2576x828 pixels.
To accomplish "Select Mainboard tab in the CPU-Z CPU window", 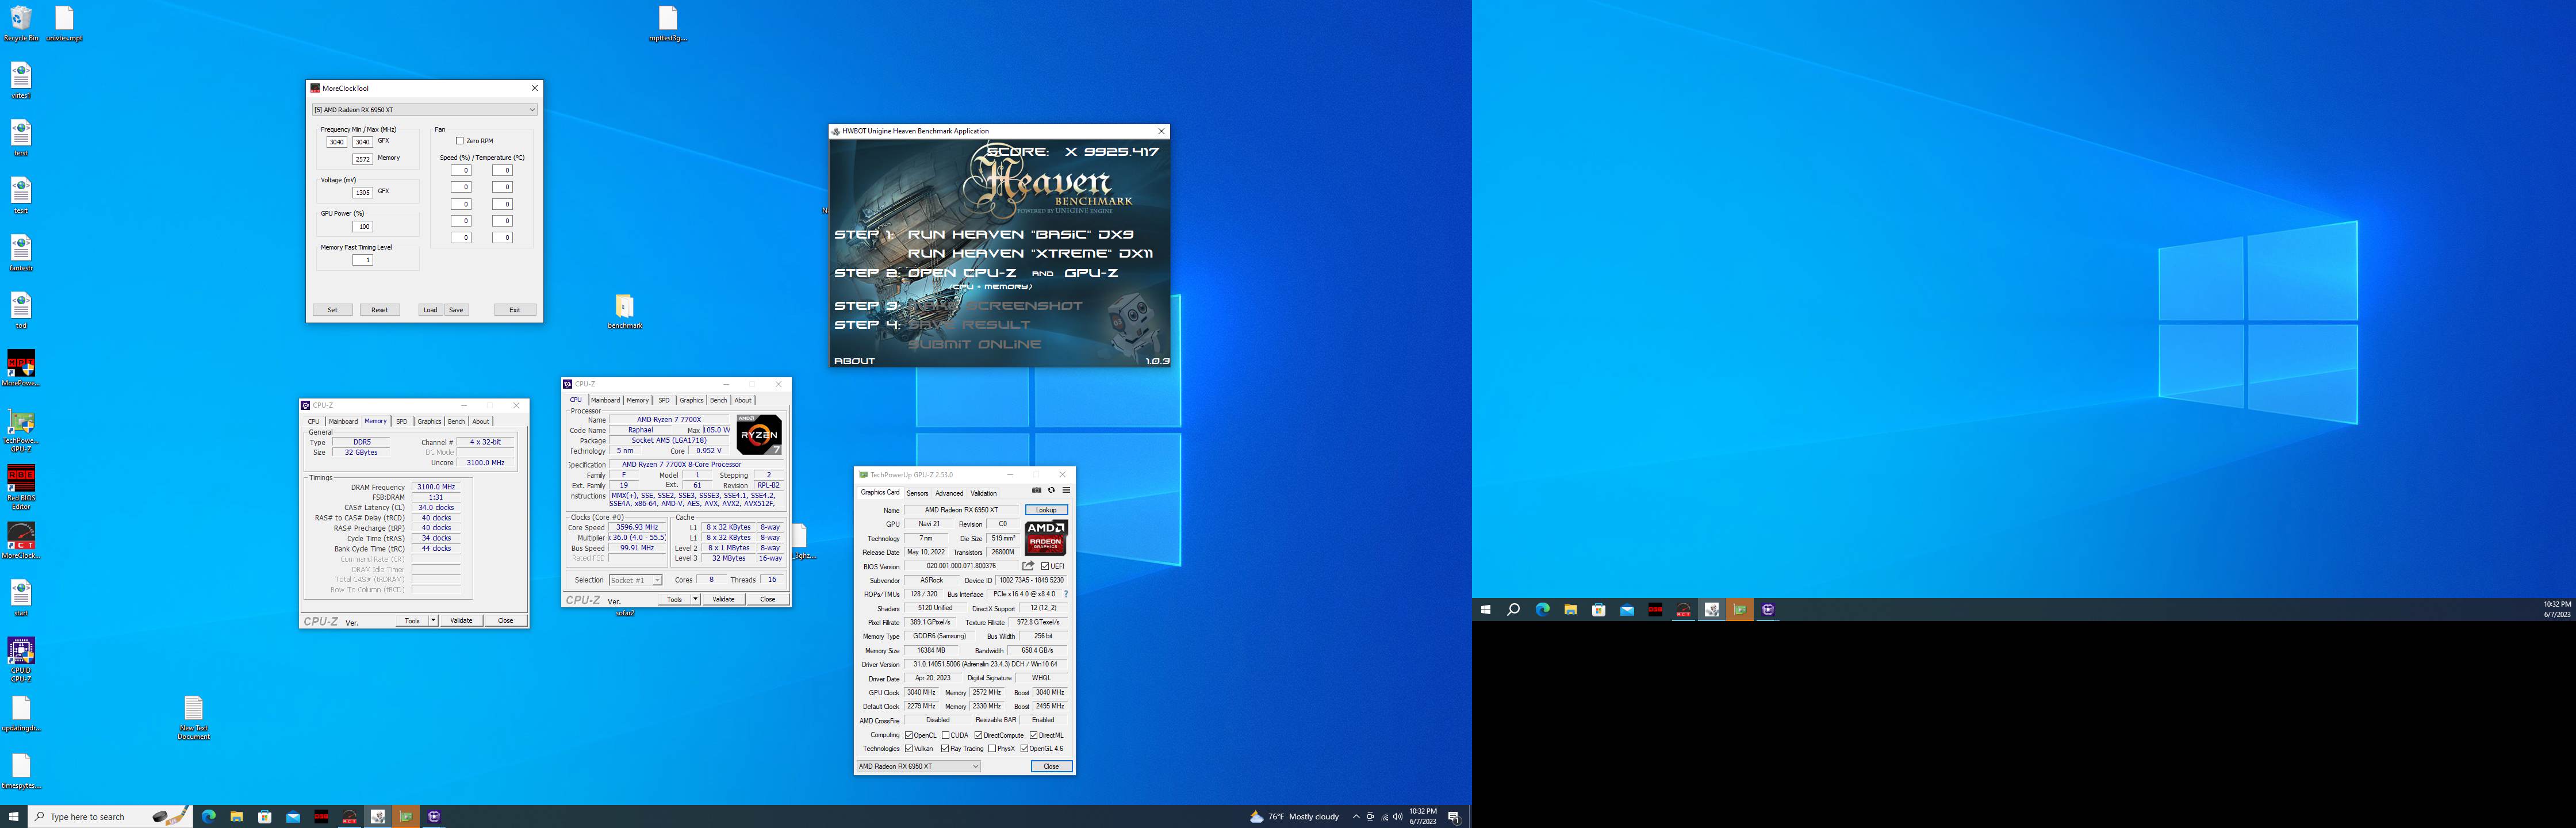I will pyautogui.click(x=605, y=400).
